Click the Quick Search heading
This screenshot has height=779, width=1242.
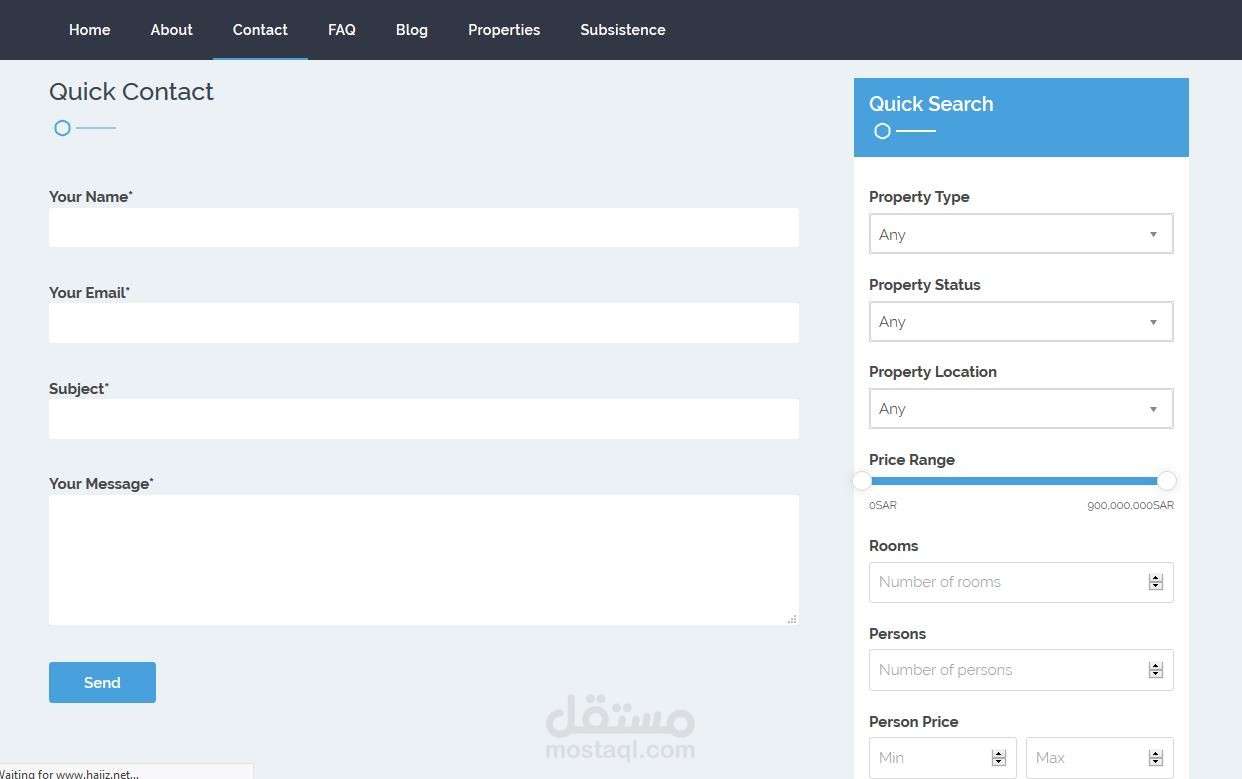tap(931, 104)
